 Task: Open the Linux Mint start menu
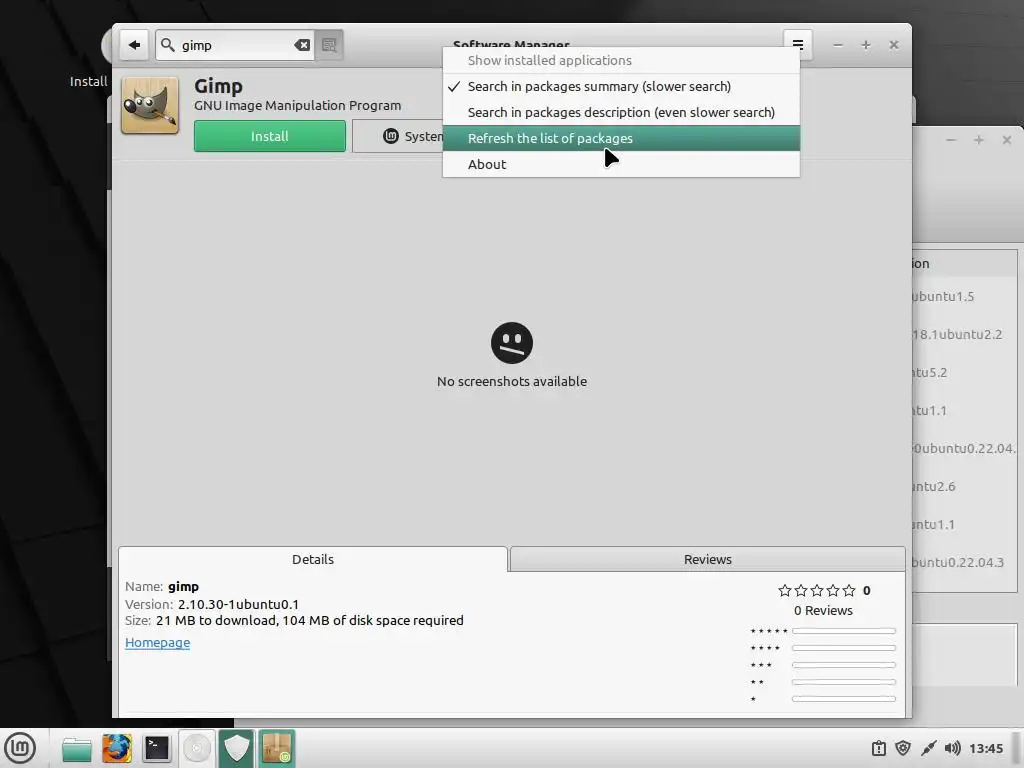(20, 748)
